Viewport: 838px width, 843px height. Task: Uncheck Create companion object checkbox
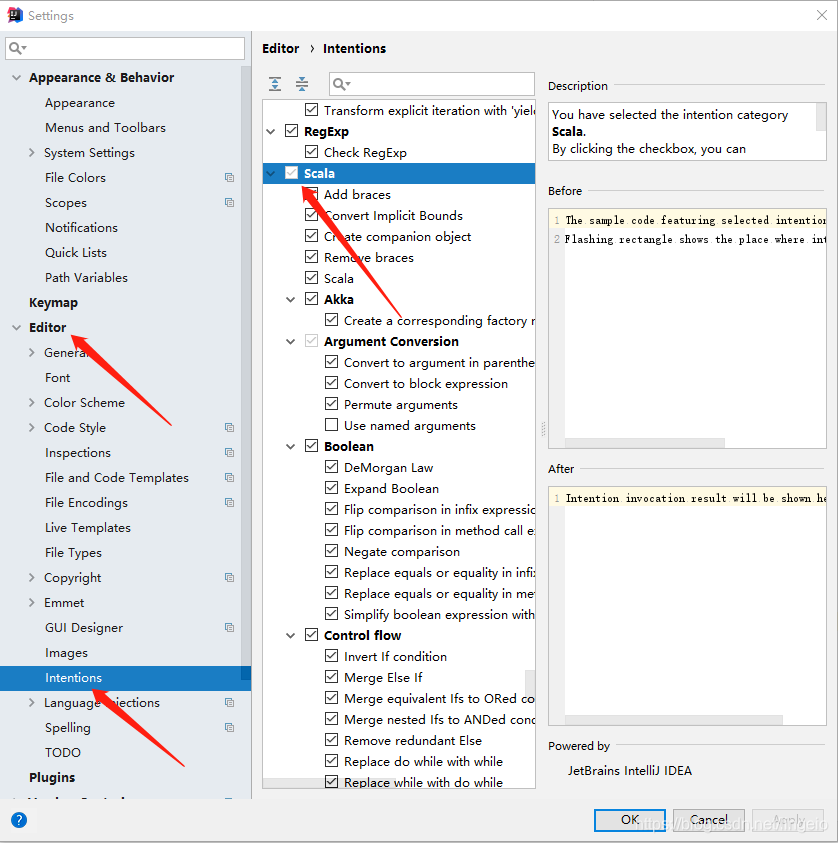coord(311,235)
